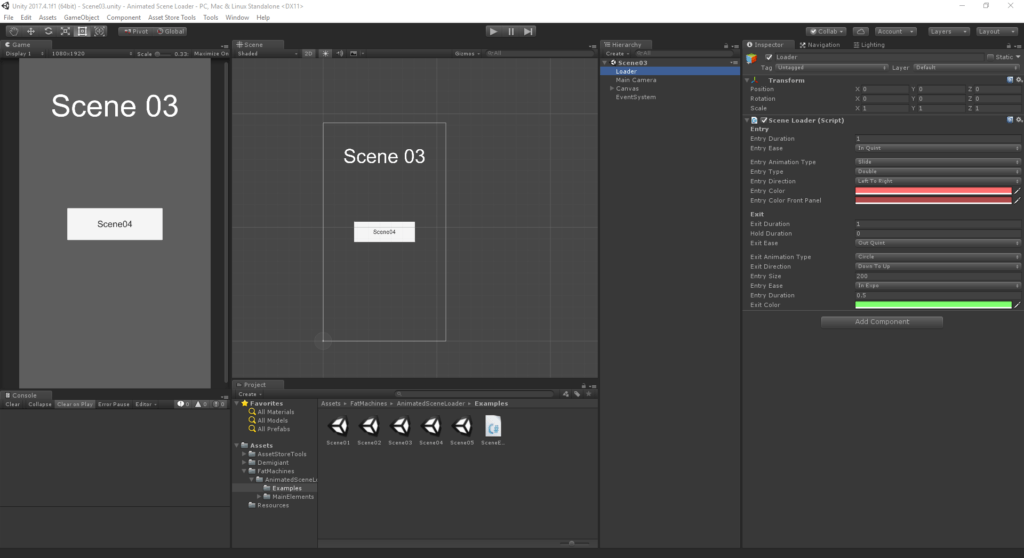Image resolution: width=1024 pixels, height=558 pixels.
Task: Open the Tag dropdown
Action: [831, 67]
